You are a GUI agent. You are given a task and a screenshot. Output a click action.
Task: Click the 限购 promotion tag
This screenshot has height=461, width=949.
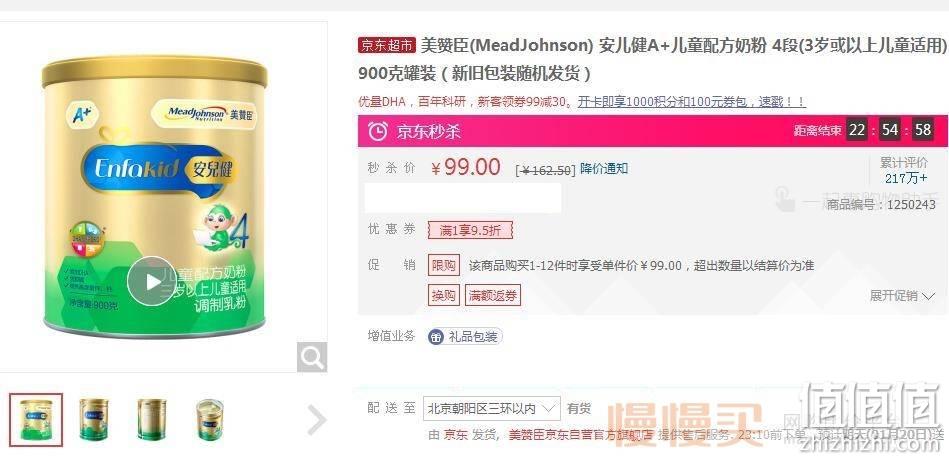(x=444, y=266)
